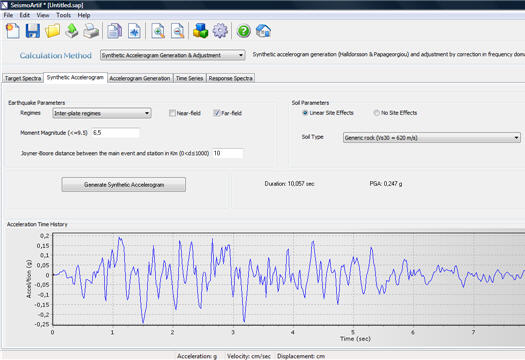The height and width of the screenshot is (360, 525).
Task: Click the colored cubes toolbar icon
Action: click(201, 31)
